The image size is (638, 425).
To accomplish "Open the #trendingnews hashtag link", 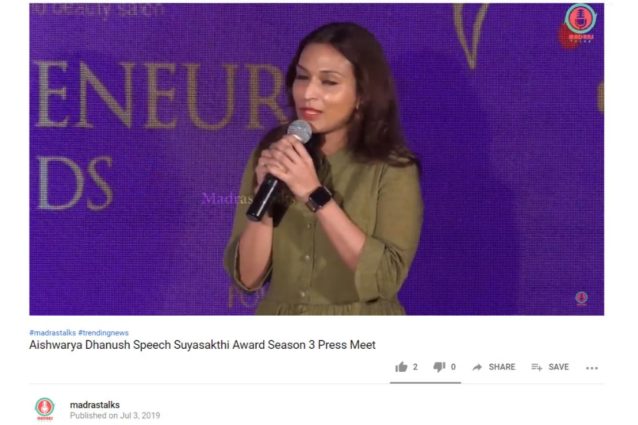I will [x=103, y=333].
